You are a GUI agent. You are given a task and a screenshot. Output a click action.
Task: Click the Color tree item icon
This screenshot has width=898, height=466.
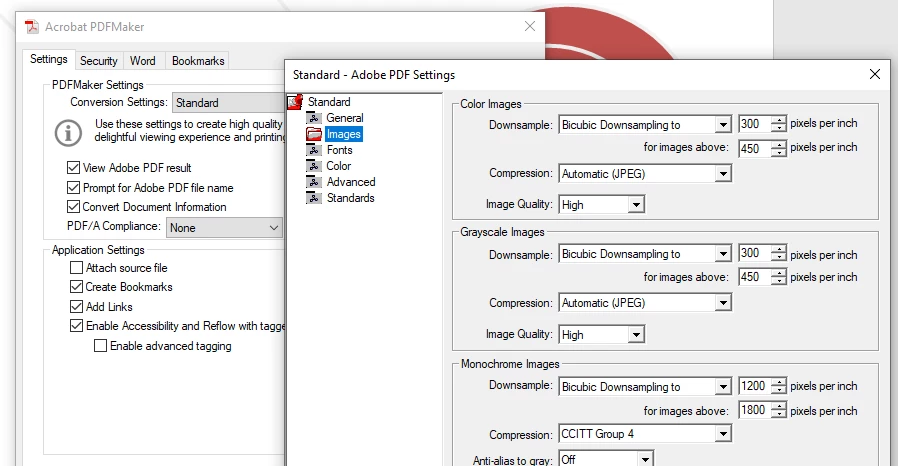(x=314, y=166)
